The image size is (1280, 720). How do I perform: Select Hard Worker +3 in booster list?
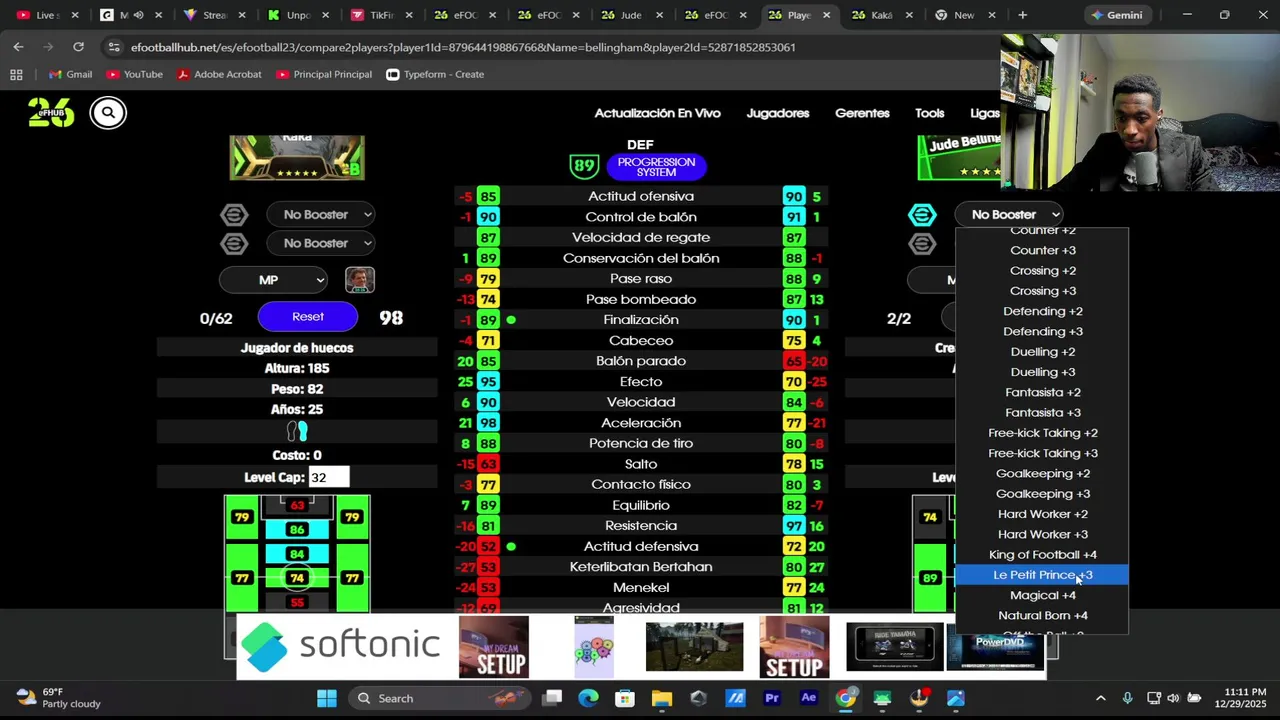point(1042,535)
